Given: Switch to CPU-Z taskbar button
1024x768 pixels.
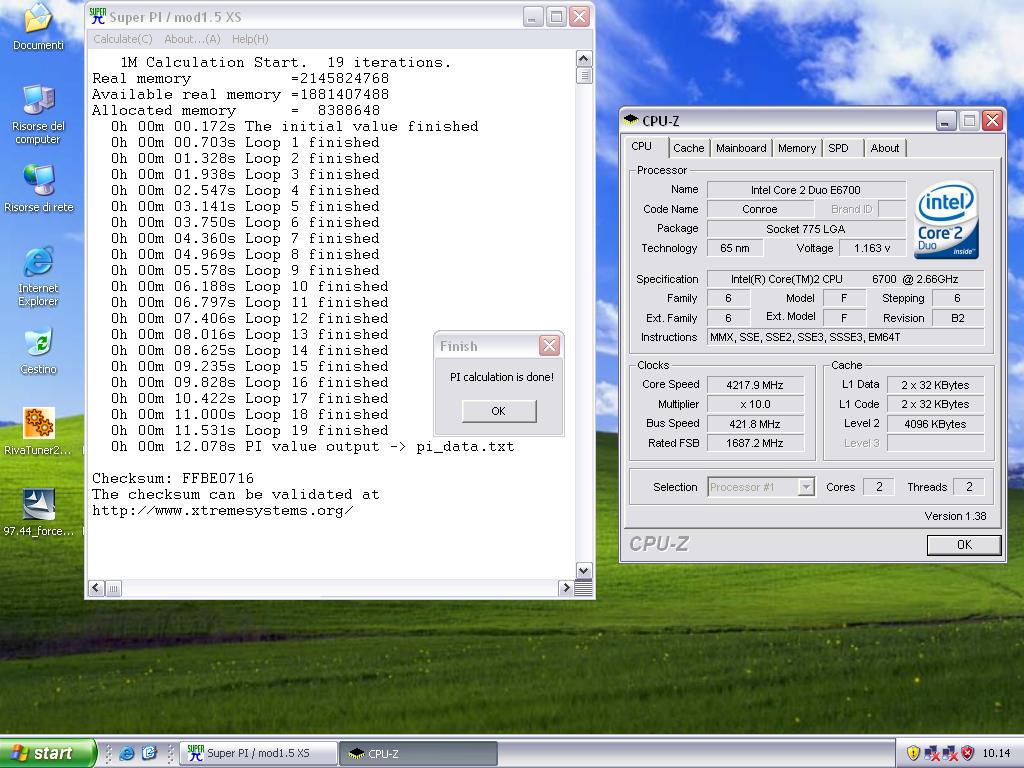Looking at the screenshot, I should point(419,753).
